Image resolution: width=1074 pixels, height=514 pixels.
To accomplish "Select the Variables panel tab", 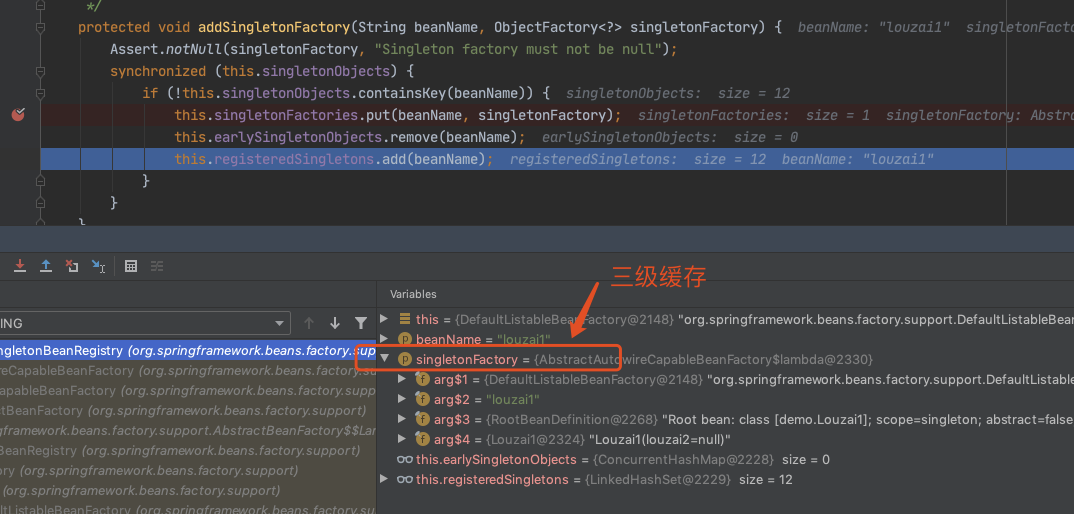I will [x=413, y=294].
